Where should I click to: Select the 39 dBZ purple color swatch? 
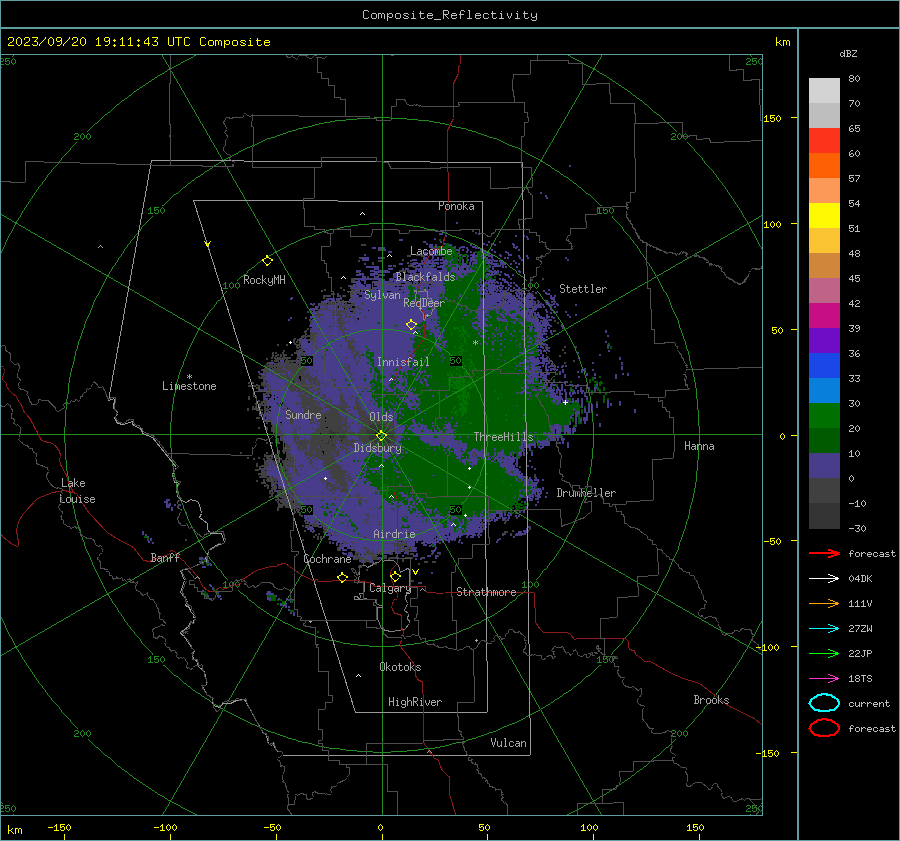point(824,340)
